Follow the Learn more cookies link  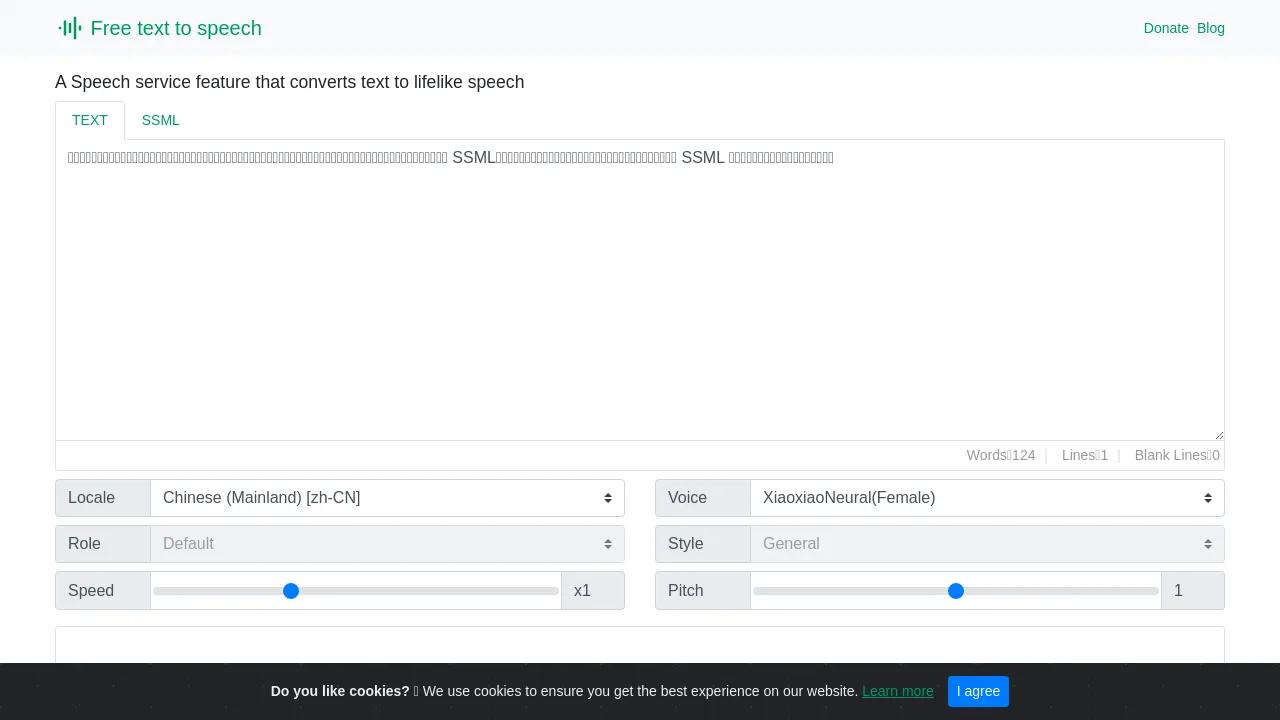click(897, 691)
